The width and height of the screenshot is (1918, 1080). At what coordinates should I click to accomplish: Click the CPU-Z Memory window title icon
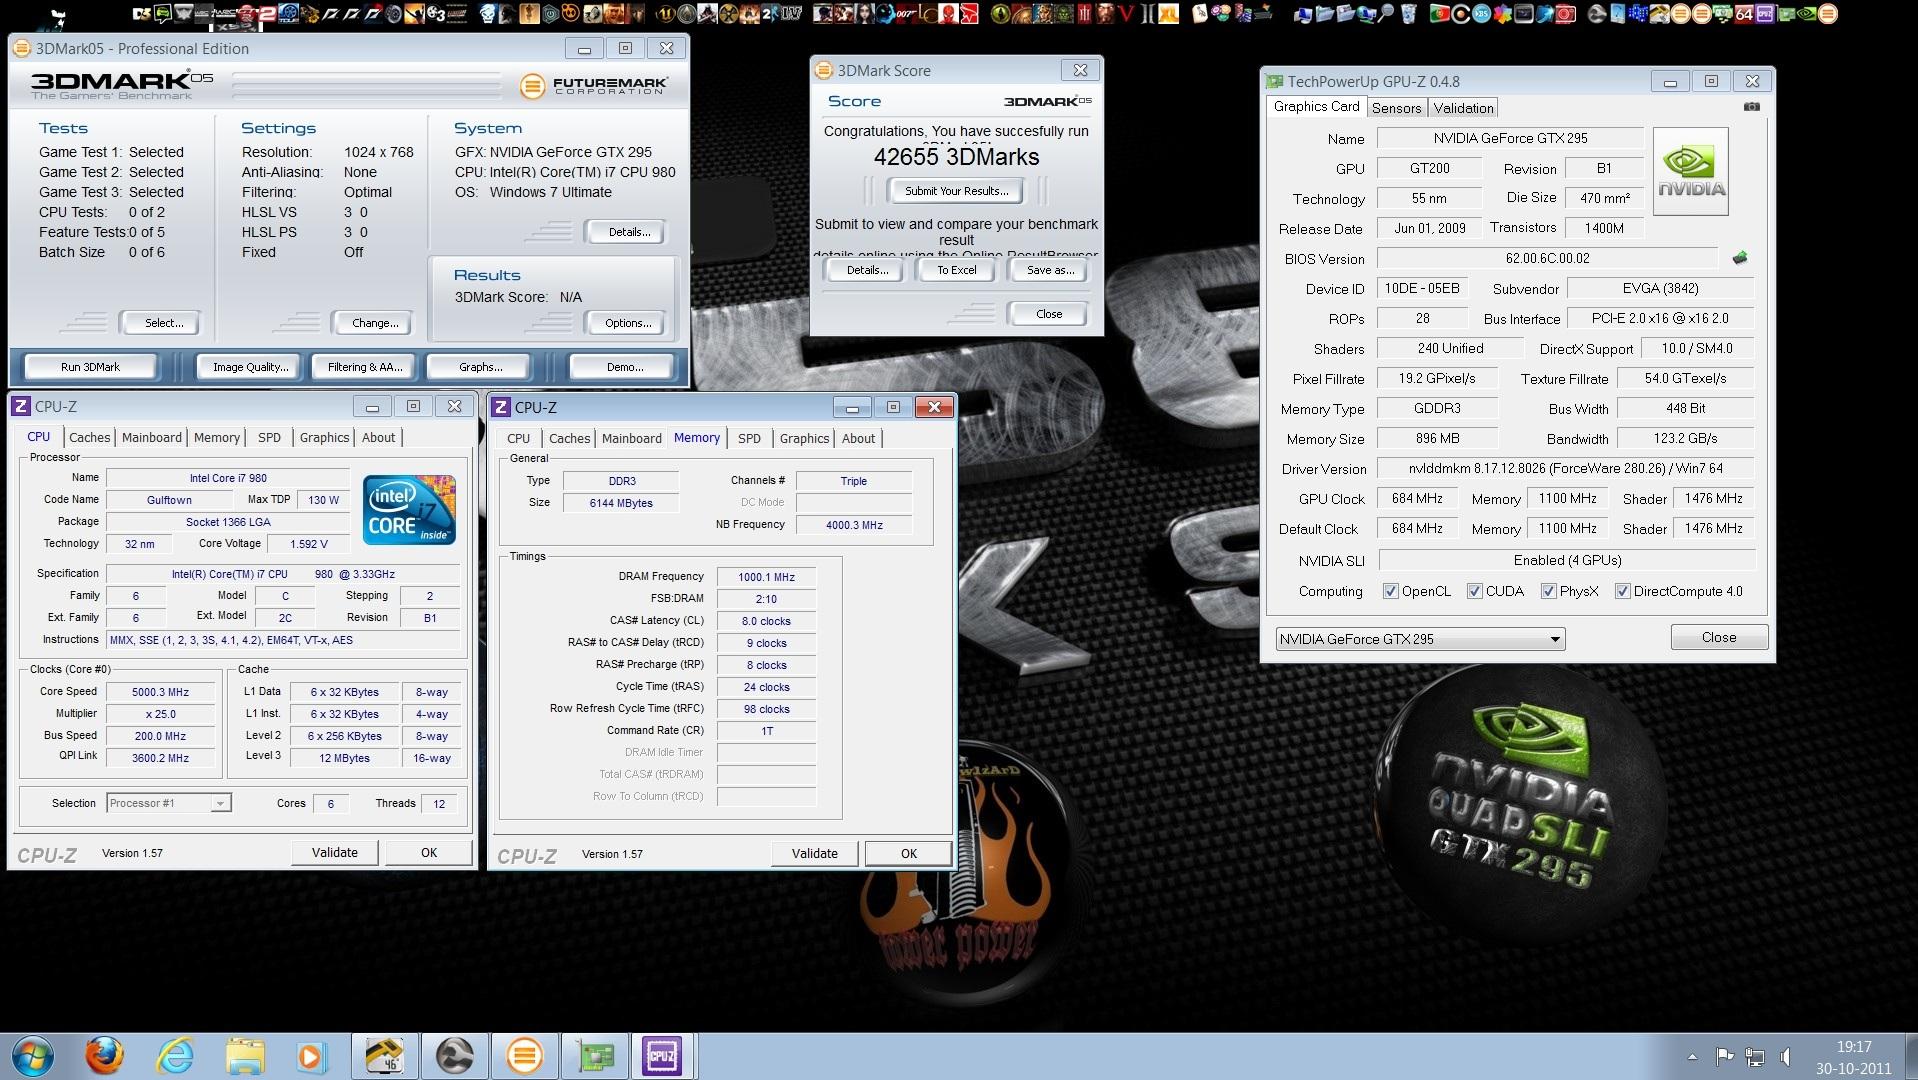click(x=502, y=407)
